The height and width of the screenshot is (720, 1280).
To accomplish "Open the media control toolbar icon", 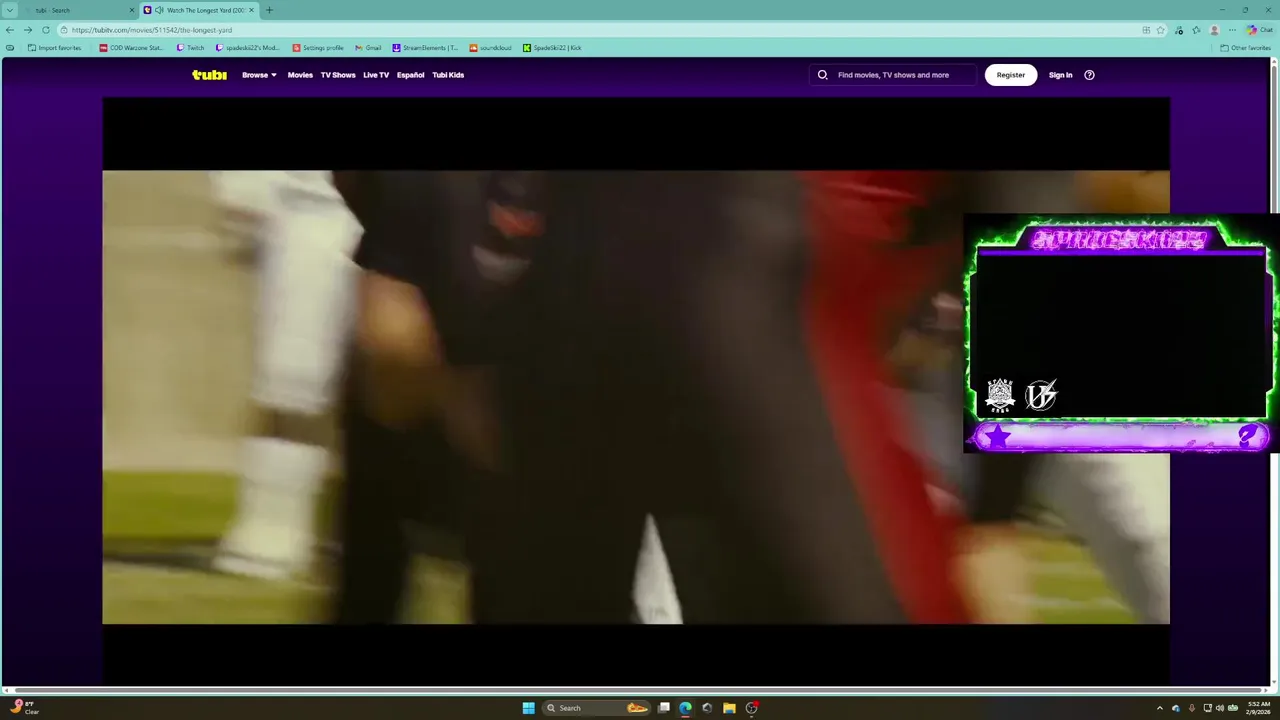I will tap(1180, 30).
